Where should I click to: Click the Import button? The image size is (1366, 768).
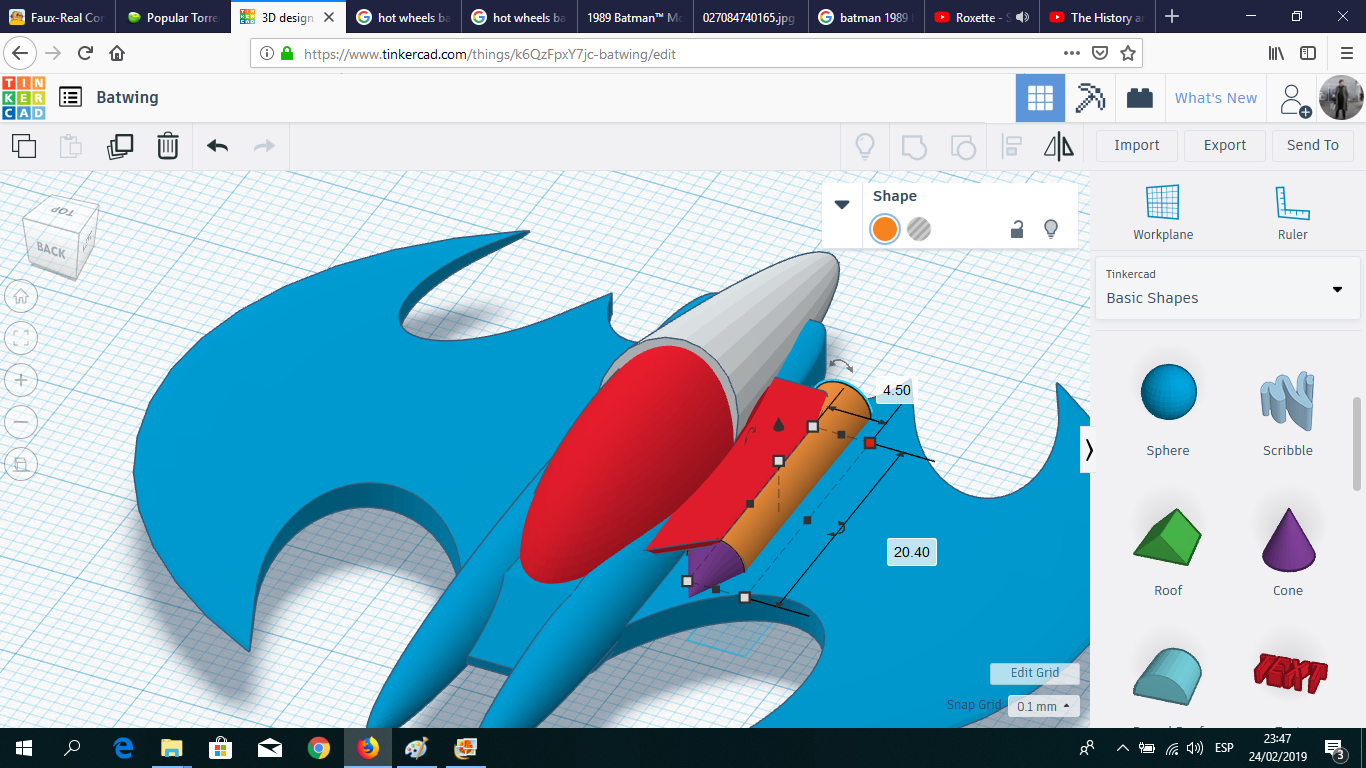point(1137,145)
